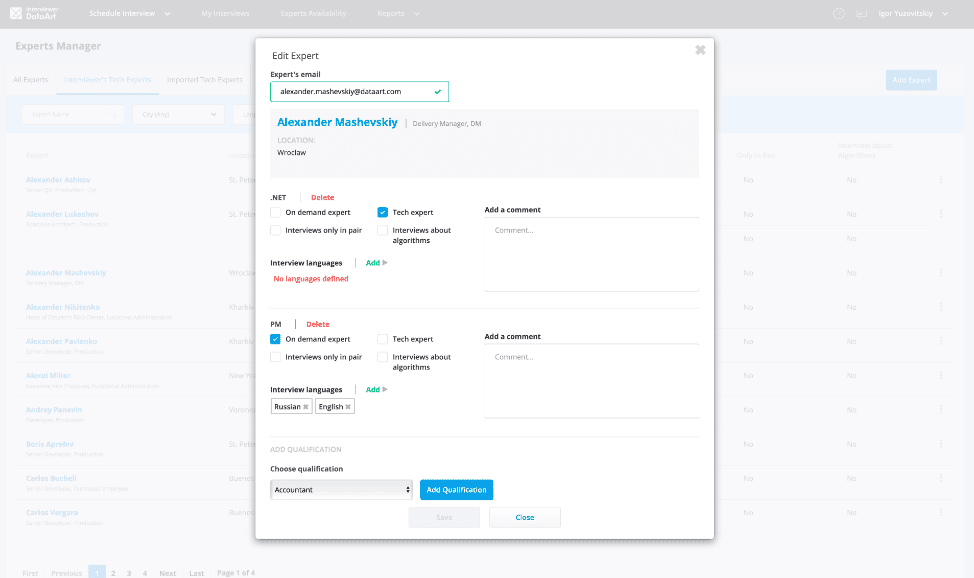This screenshot has height=578, width=974.
Task: Delete the .NET qualification
Action: click(322, 197)
